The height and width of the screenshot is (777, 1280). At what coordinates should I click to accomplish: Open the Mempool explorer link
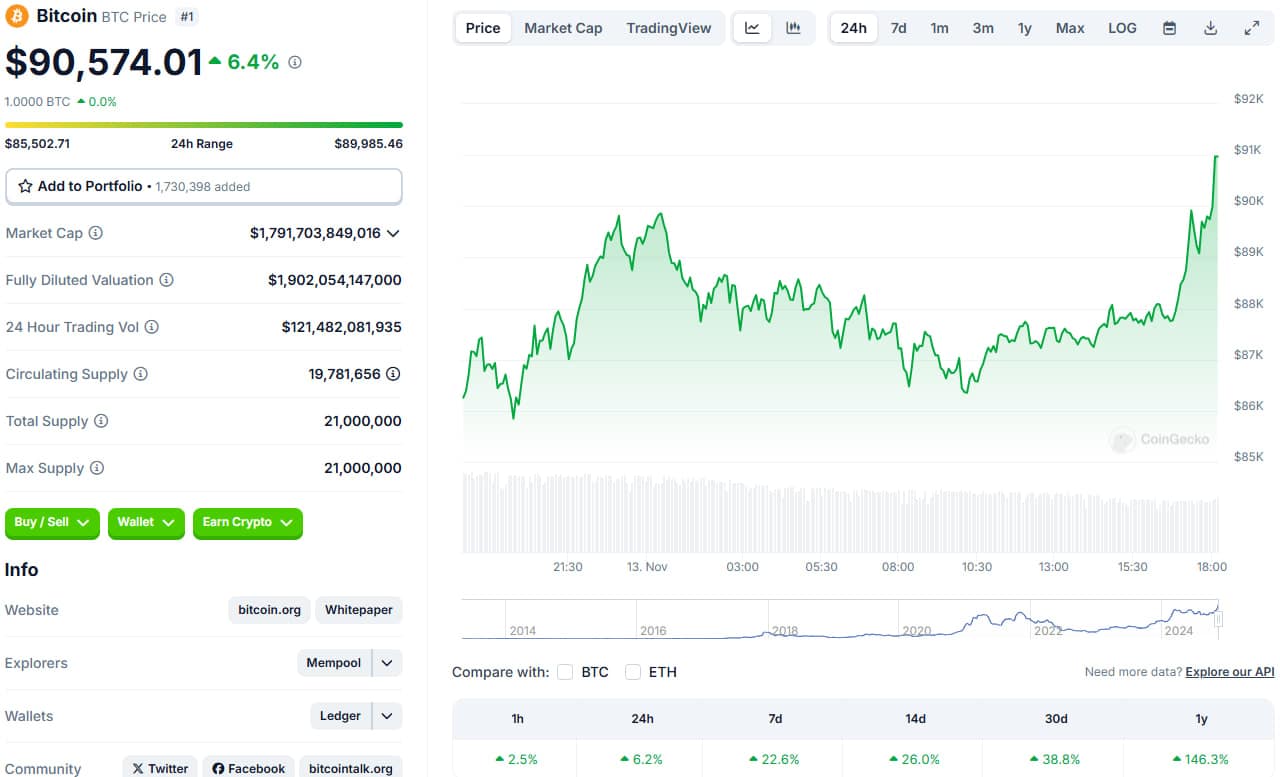click(x=334, y=663)
